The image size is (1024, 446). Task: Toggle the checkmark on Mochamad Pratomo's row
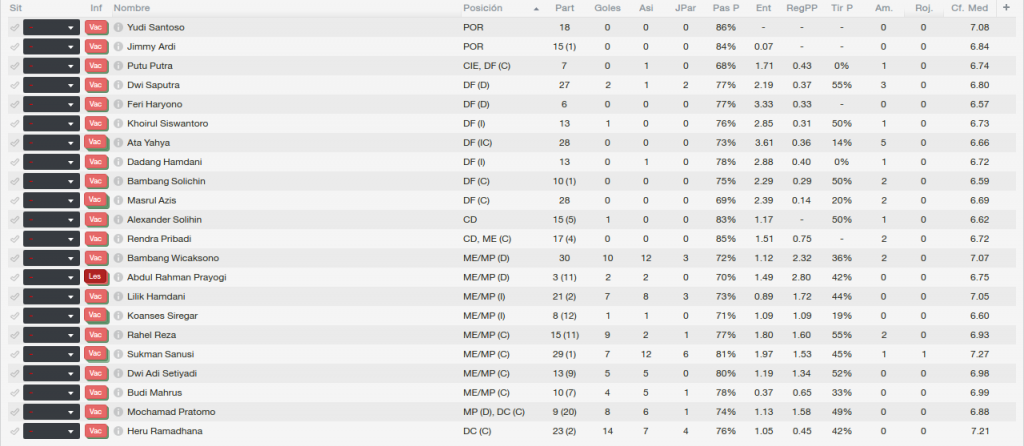pyautogui.click(x=14, y=412)
